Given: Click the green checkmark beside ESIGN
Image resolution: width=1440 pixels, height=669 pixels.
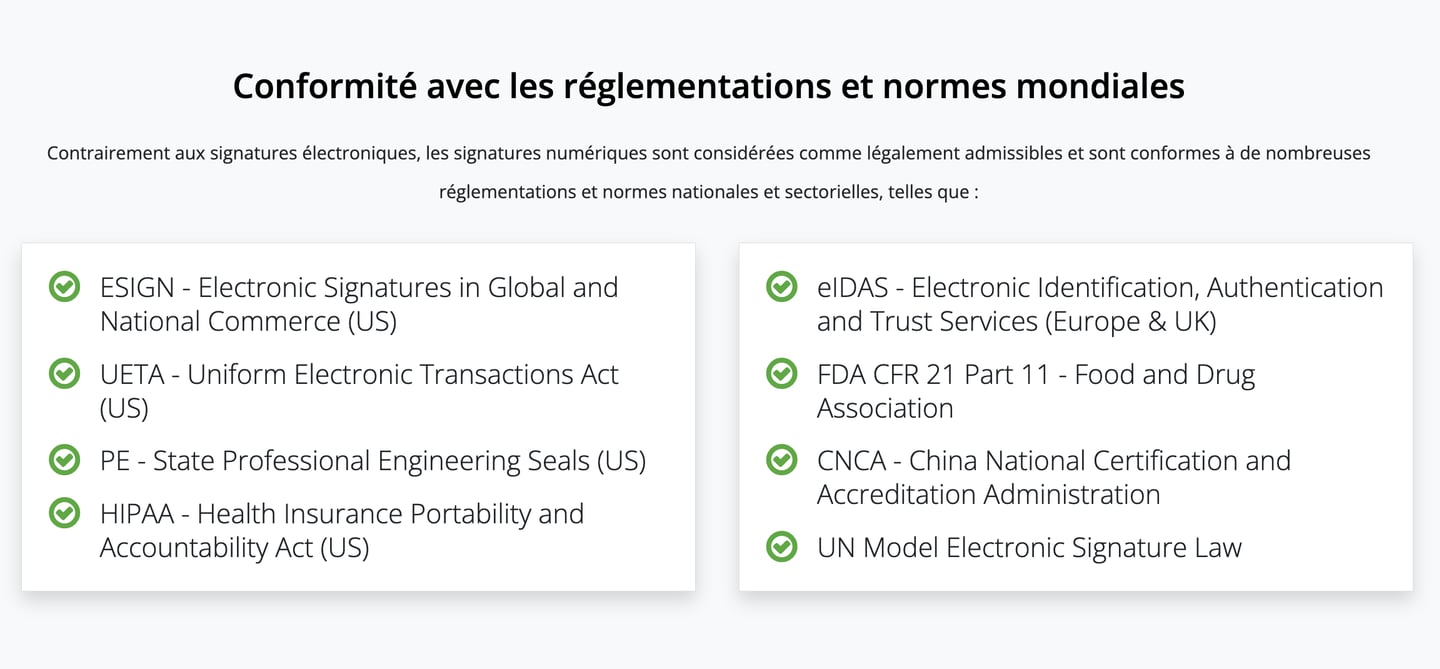Looking at the screenshot, I should (64, 287).
